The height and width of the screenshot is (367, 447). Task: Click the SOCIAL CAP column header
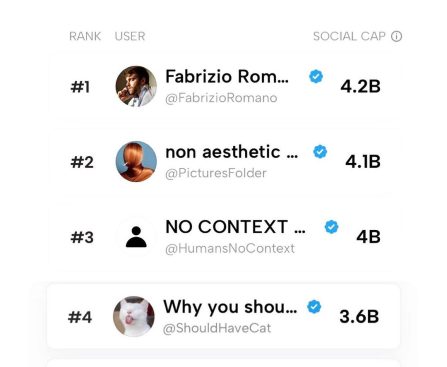click(x=349, y=36)
